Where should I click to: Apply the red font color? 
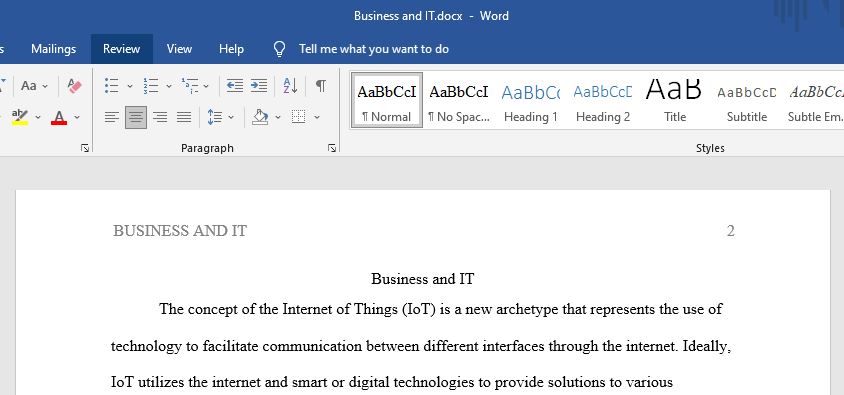(x=59, y=117)
